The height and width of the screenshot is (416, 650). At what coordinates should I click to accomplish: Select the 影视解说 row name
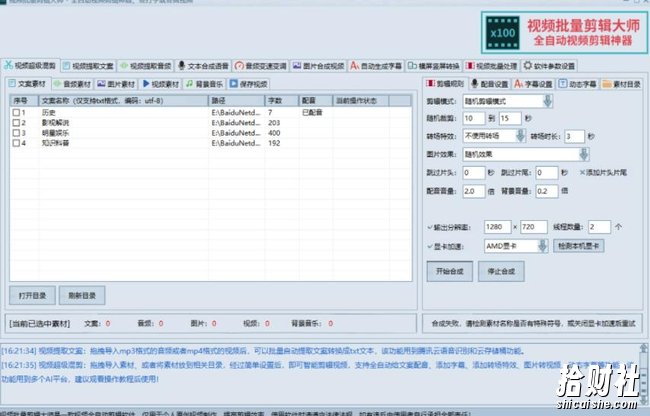point(56,123)
